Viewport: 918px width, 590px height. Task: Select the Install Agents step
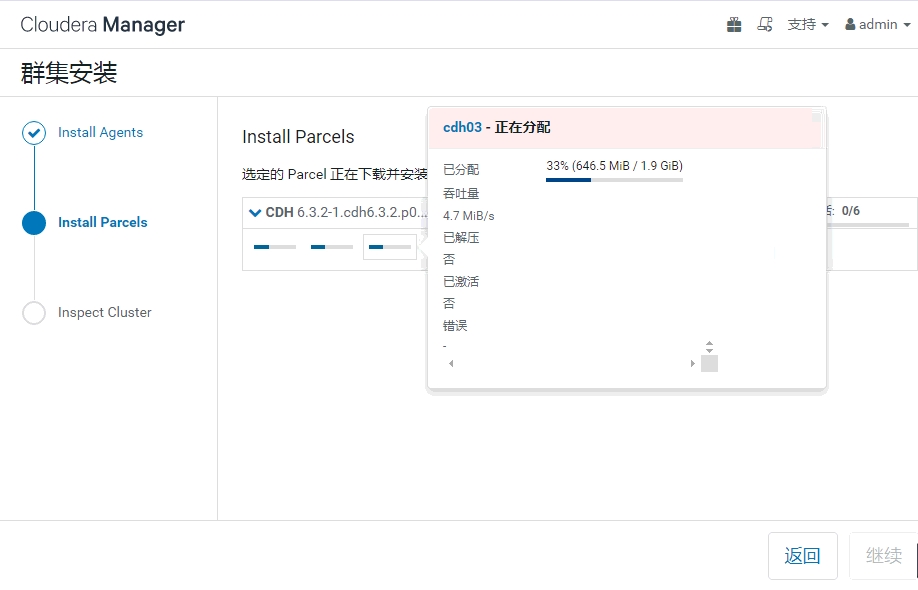click(100, 132)
